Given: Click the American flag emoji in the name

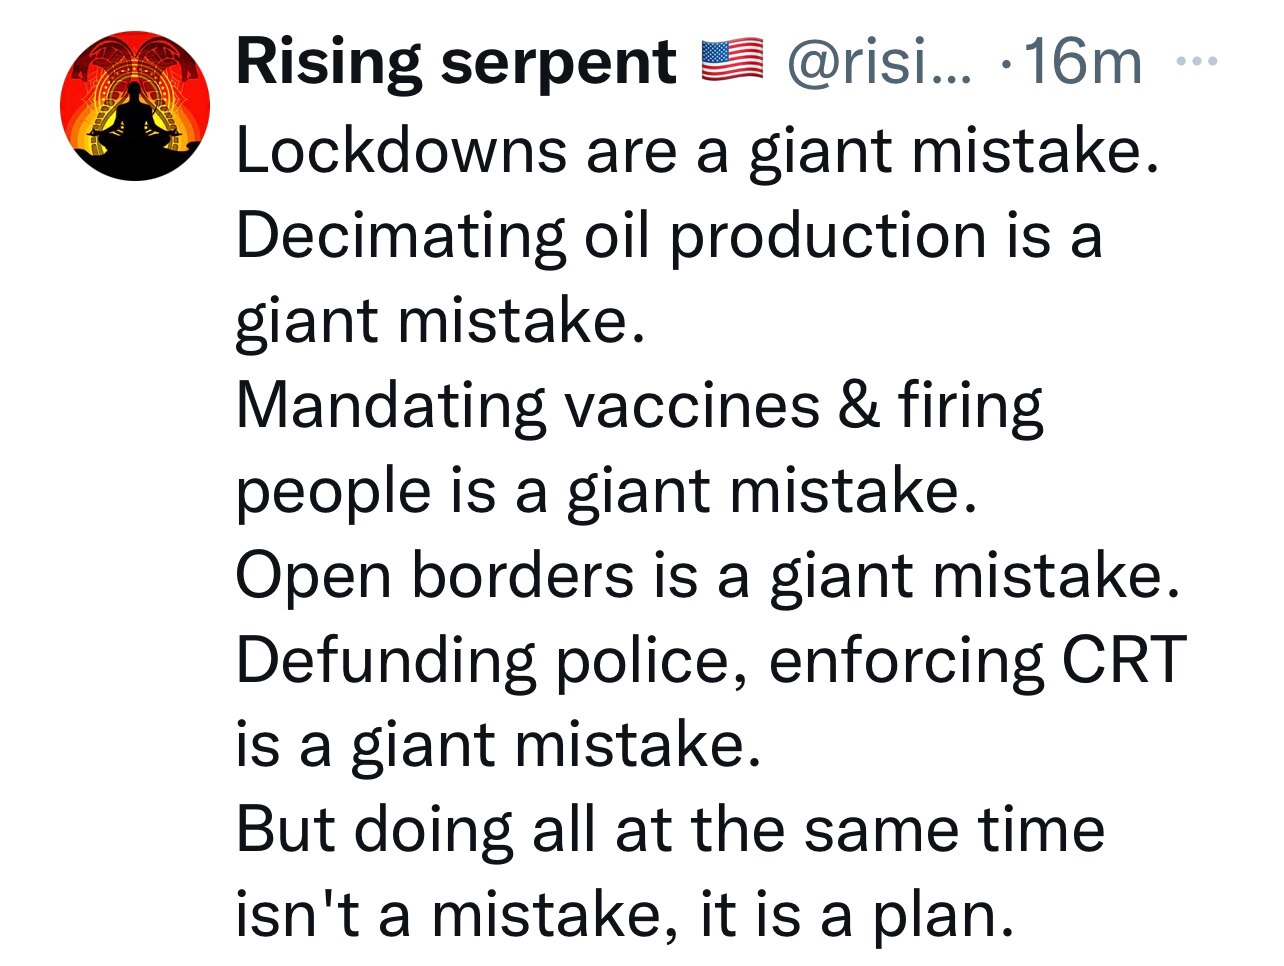Looking at the screenshot, I should point(730,60).
